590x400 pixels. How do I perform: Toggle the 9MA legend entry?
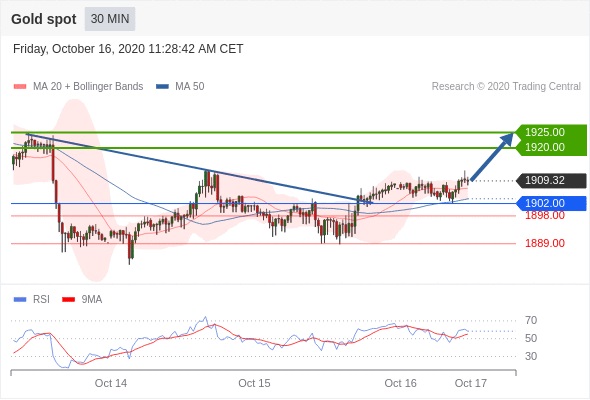(82, 300)
